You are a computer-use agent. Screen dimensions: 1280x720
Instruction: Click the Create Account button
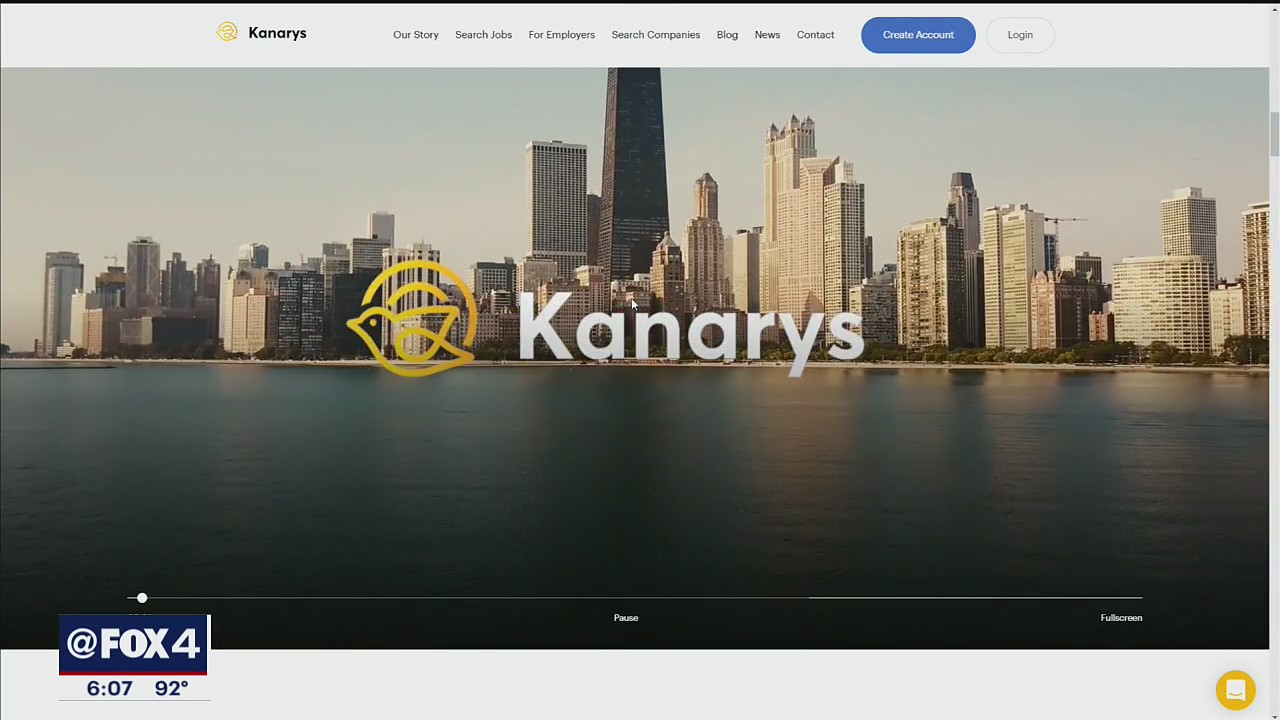pyautogui.click(x=918, y=35)
